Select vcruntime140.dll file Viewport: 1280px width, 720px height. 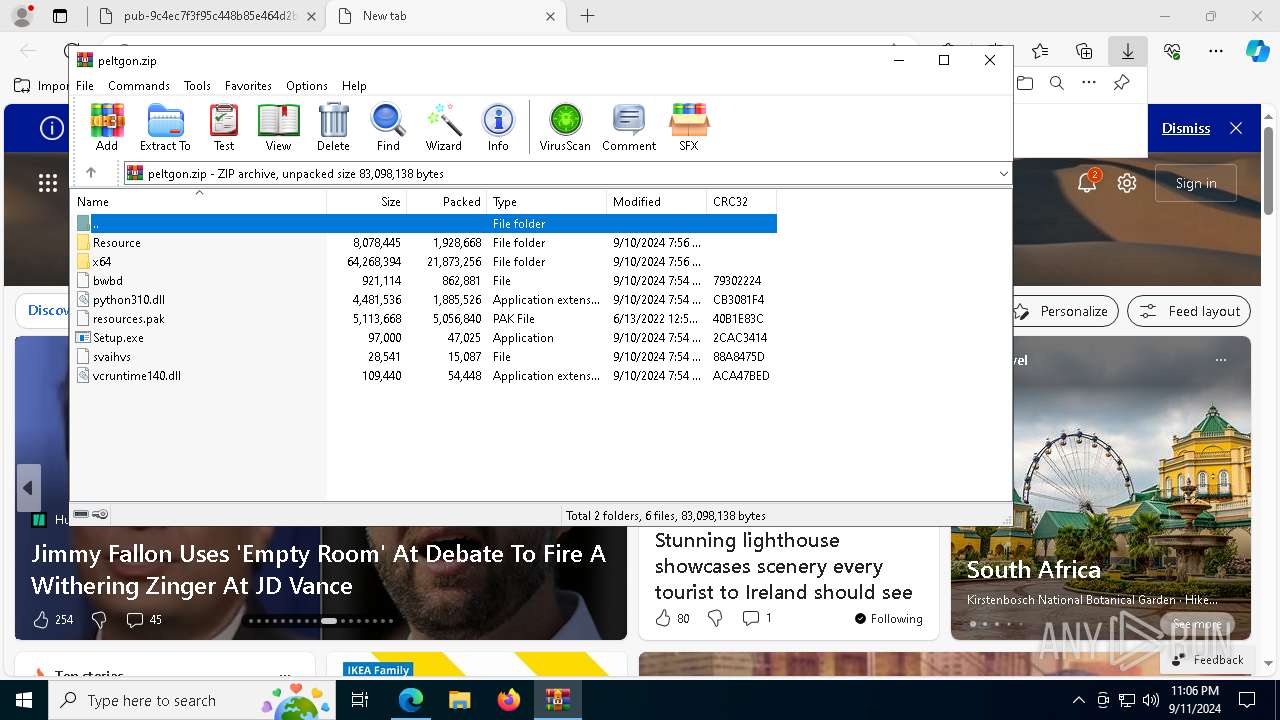click(x=424, y=376)
